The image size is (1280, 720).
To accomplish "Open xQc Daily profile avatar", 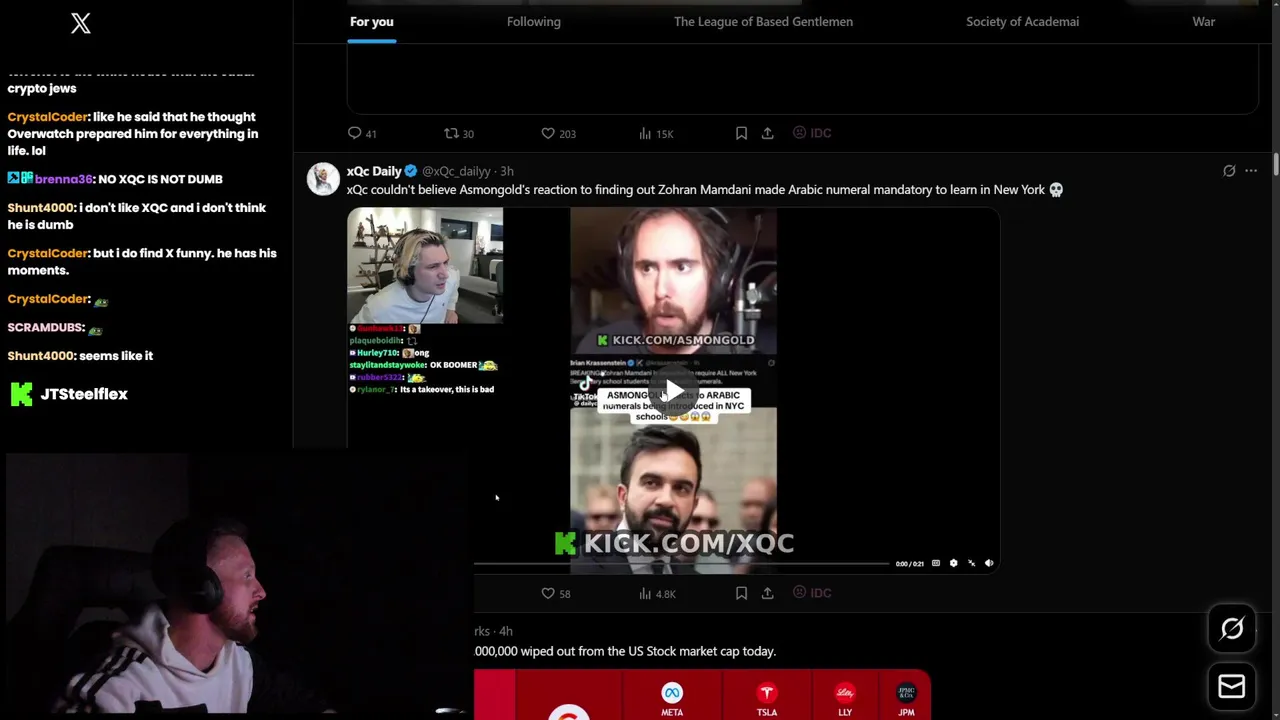I will 323,179.
